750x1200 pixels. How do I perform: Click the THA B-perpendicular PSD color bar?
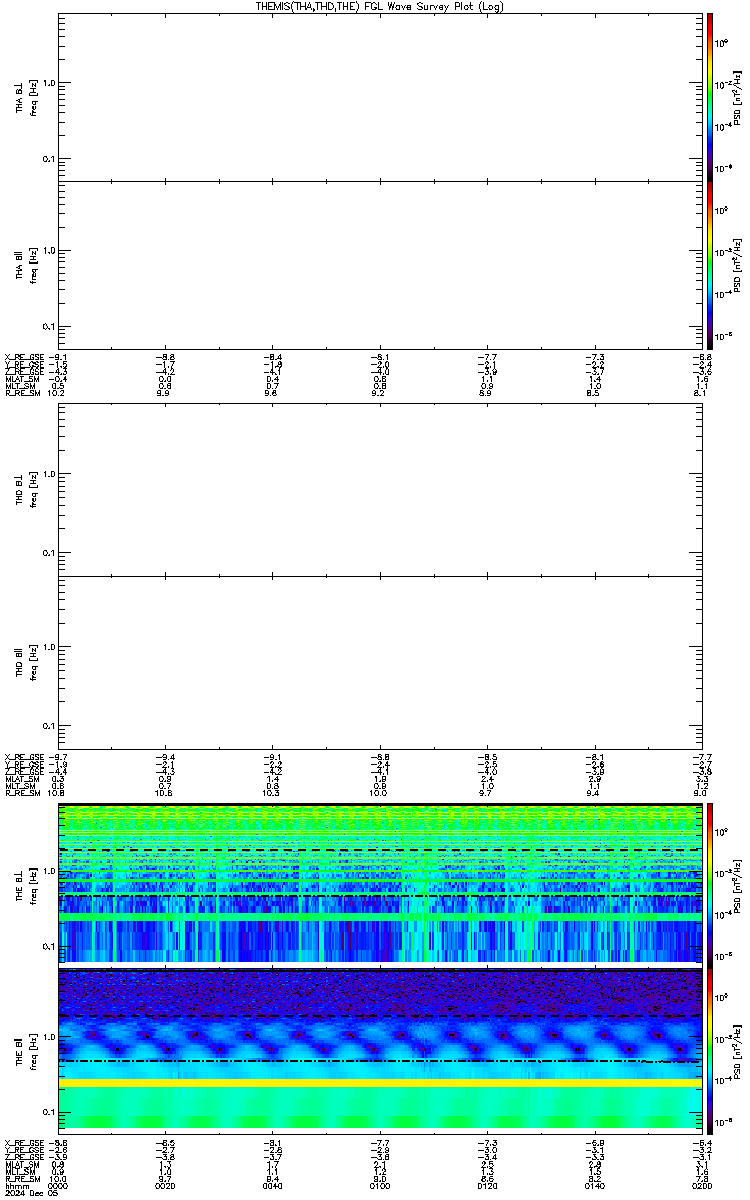[710, 95]
